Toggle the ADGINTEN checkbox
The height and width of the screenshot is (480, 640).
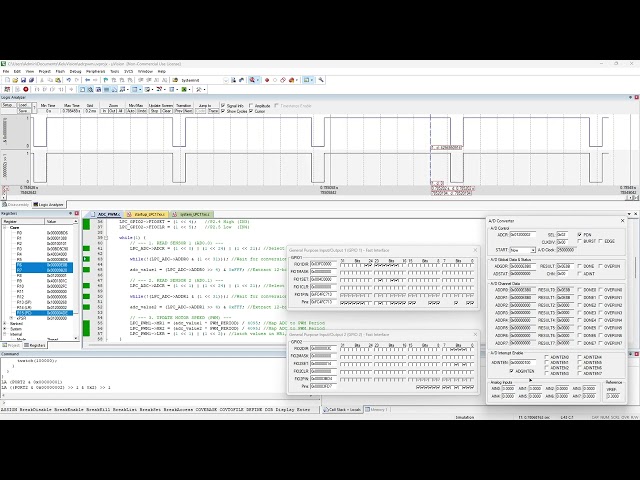tap(511, 371)
